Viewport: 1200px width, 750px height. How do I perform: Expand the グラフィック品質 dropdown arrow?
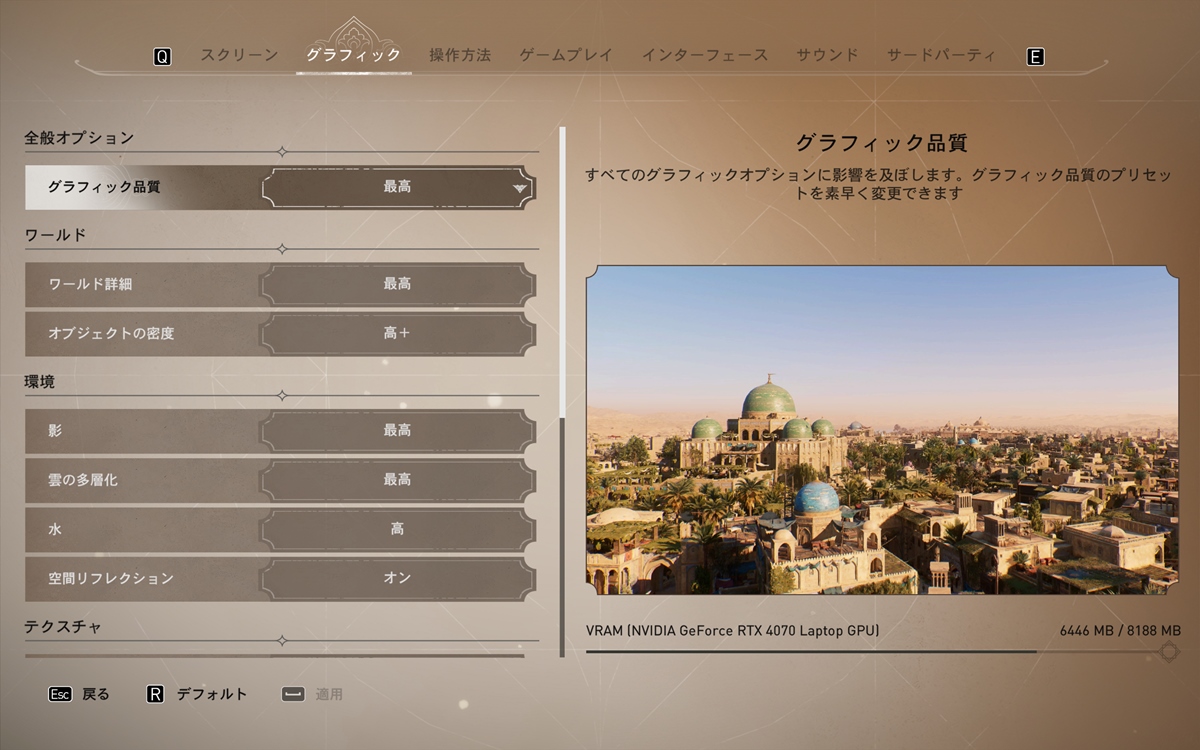[x=520, y=188]
